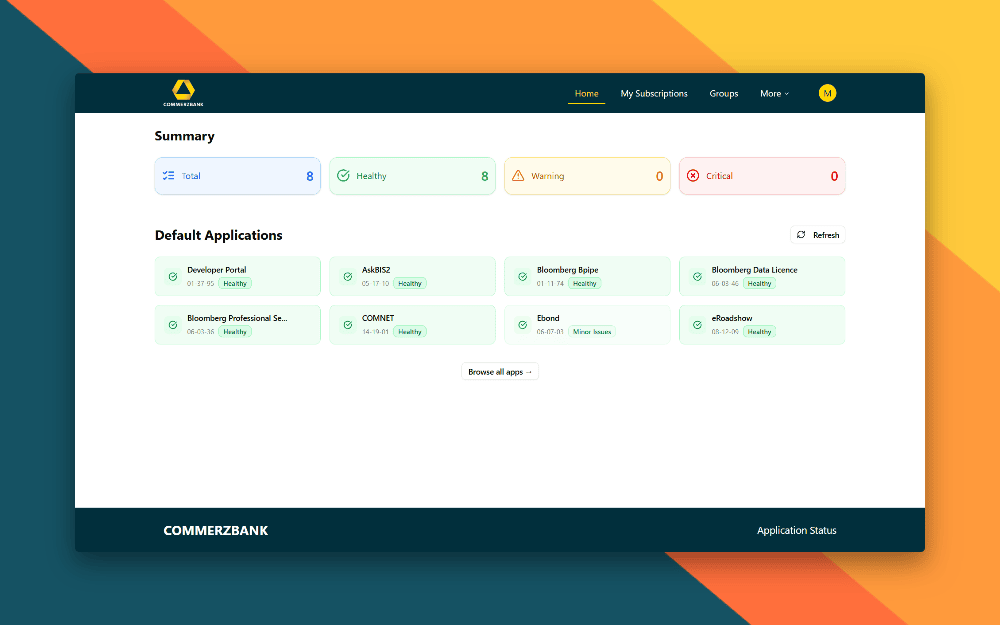This screenshot has height=625, width=1000.
Task: Open the Application Status footer link
Action: pos(797,530)
